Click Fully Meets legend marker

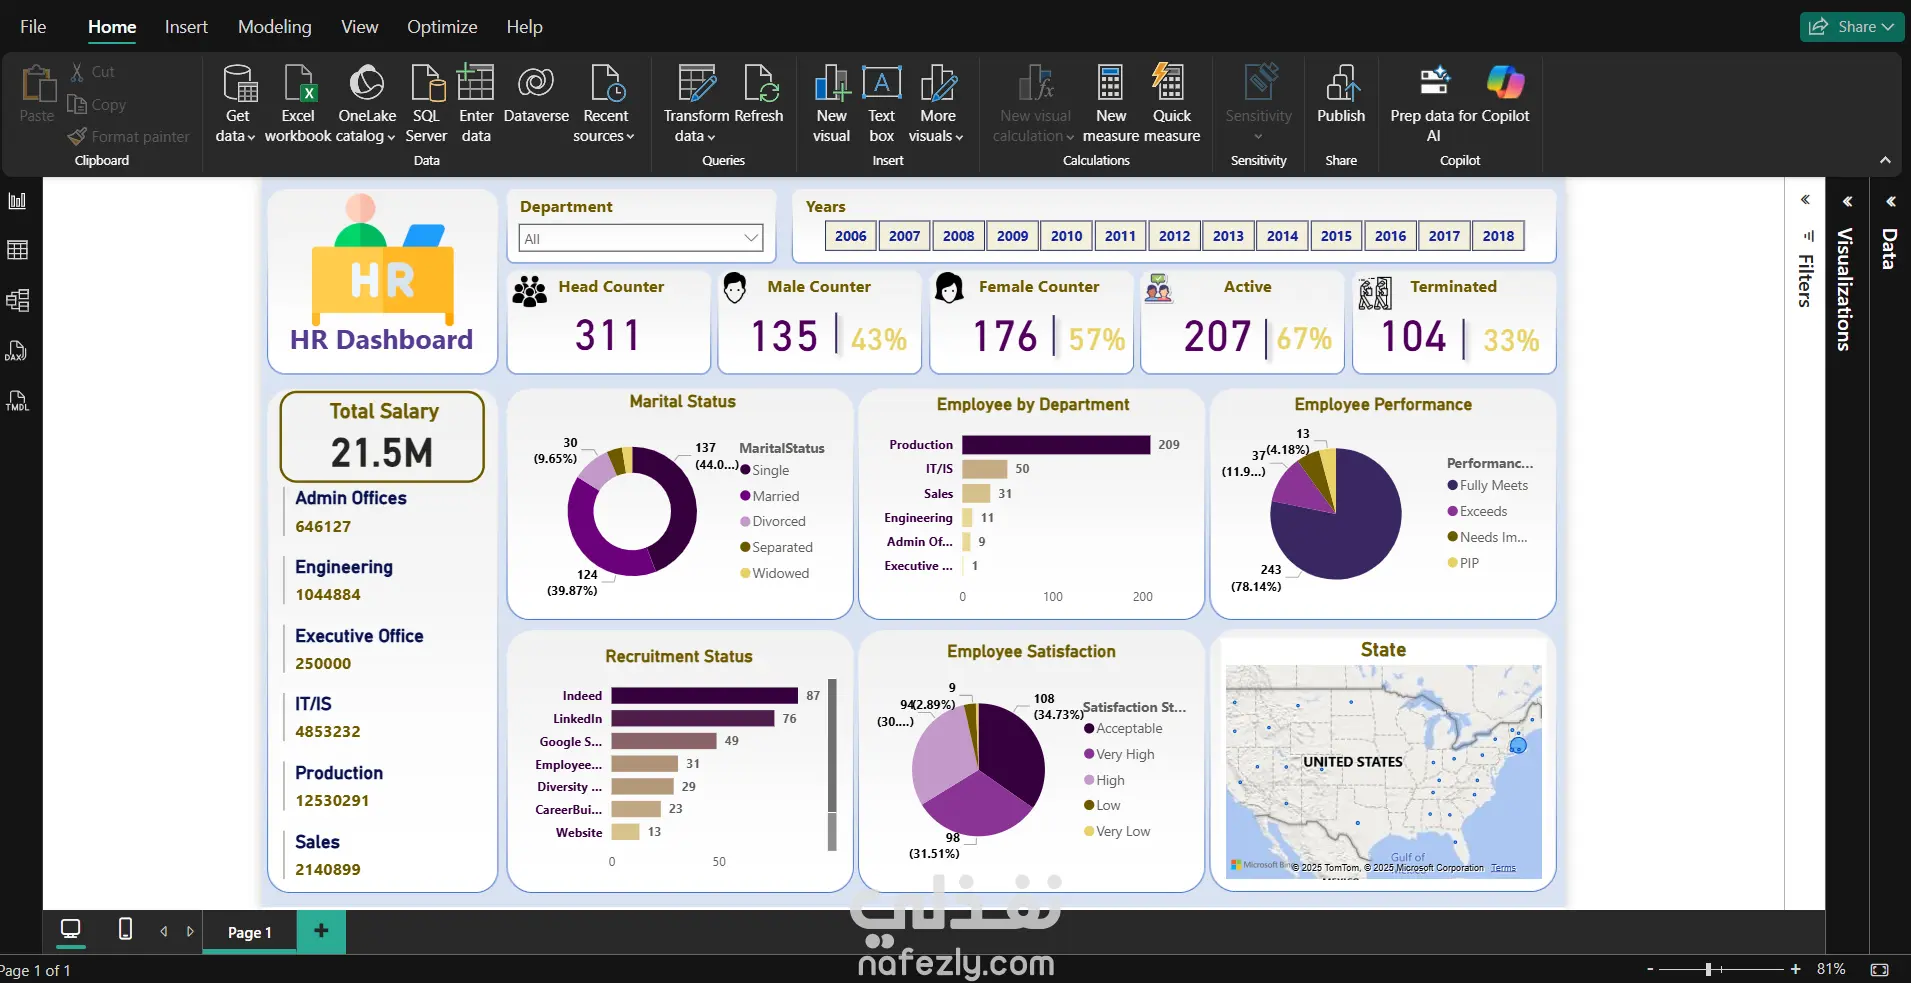(1452, 485)
